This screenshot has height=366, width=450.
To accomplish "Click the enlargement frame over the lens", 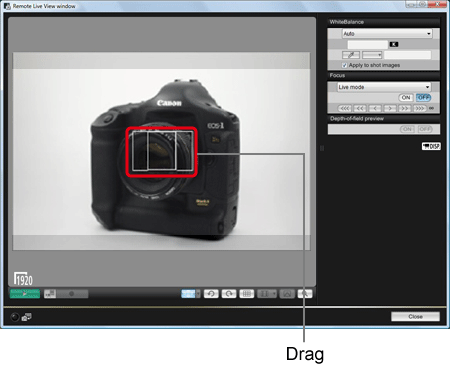I will click(x=162, y=152).
